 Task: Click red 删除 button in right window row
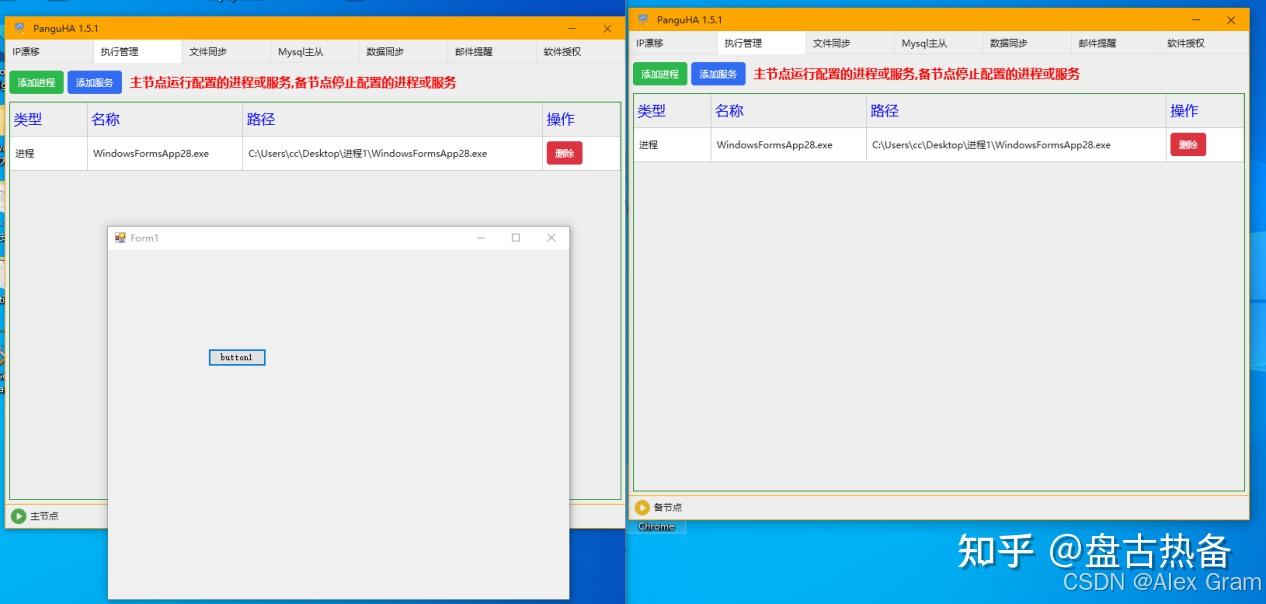1188,145
